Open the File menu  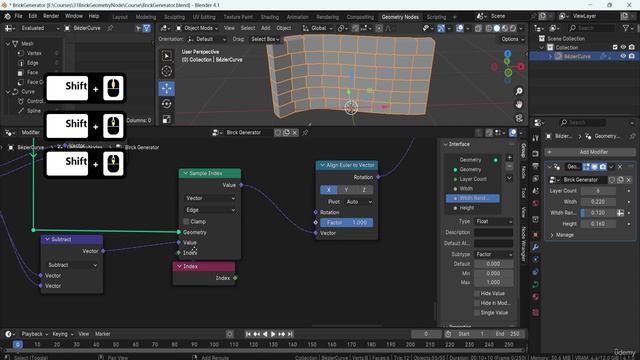(x=18, y=16)
